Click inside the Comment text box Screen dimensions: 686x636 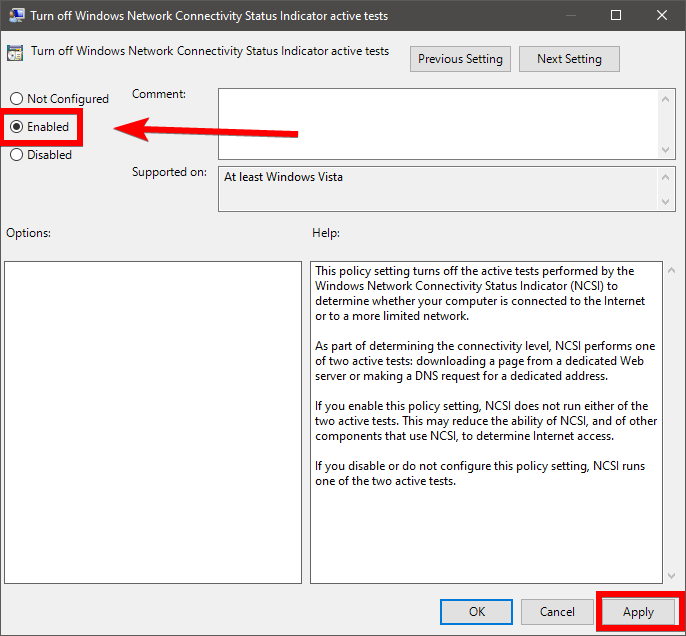point(438,124)
